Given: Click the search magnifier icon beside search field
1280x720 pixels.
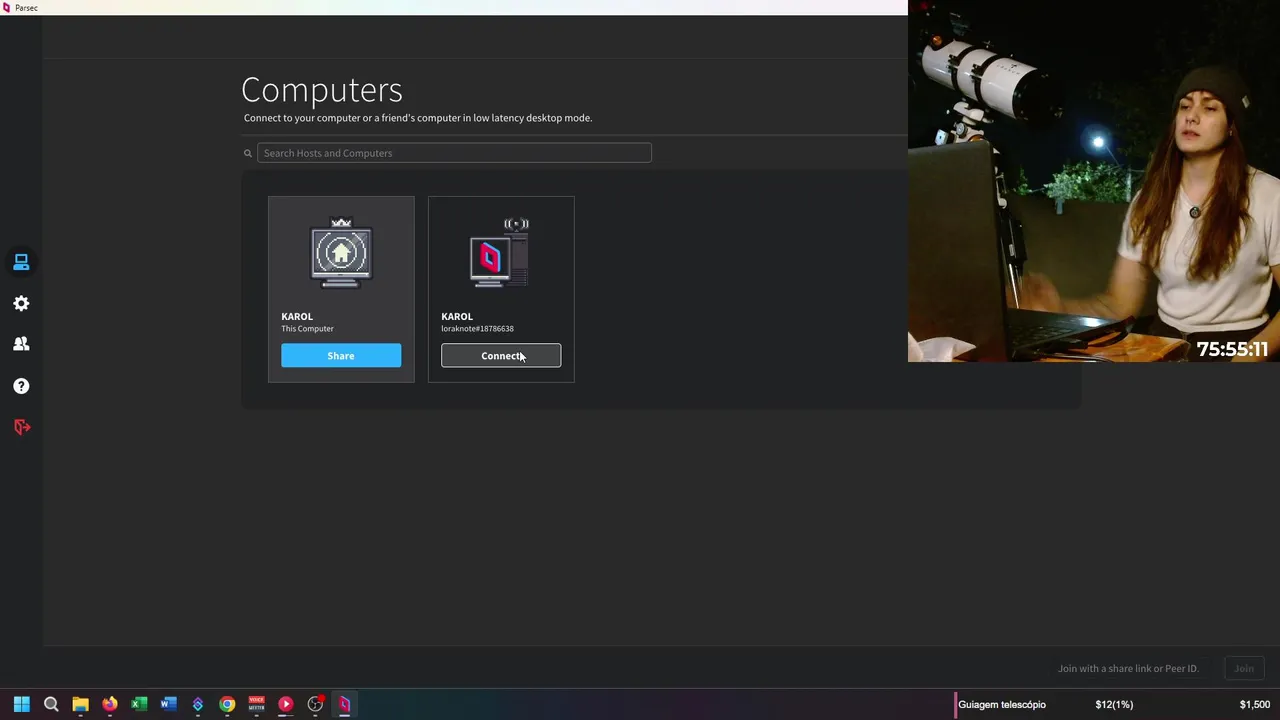Looking at the screenshot, I should tap(248, 153).
